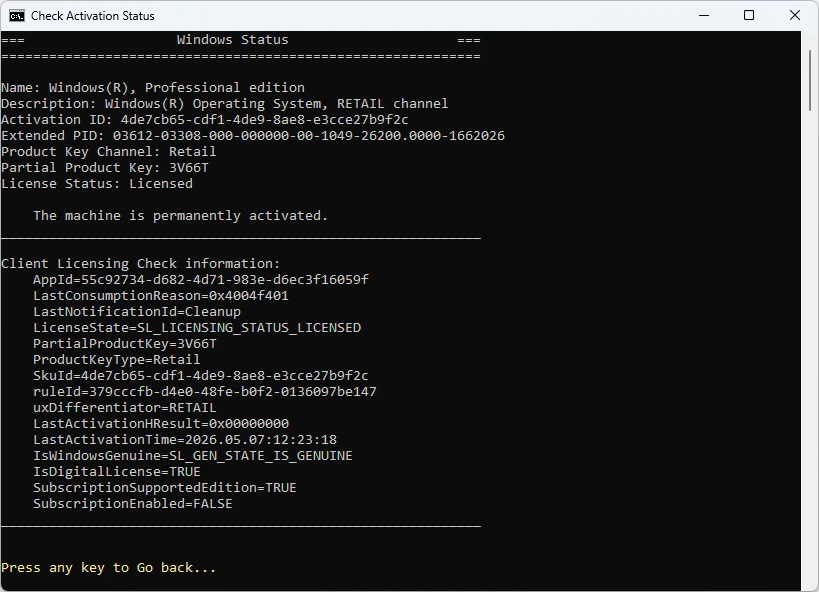Maximize the Check Activation Status window
This screenshot has height=592, width=819.
748,16
